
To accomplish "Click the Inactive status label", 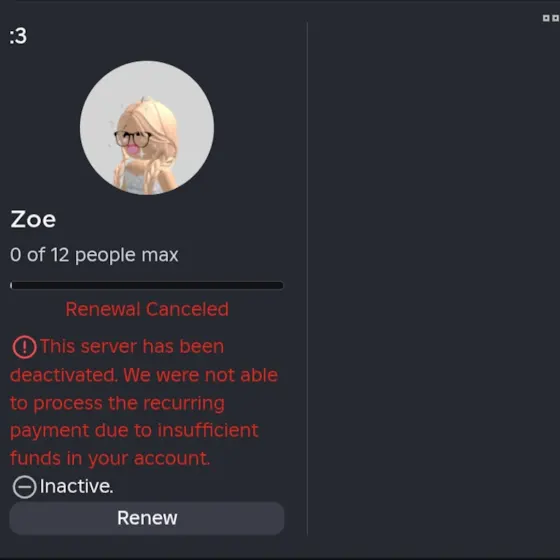I will 76,486.
